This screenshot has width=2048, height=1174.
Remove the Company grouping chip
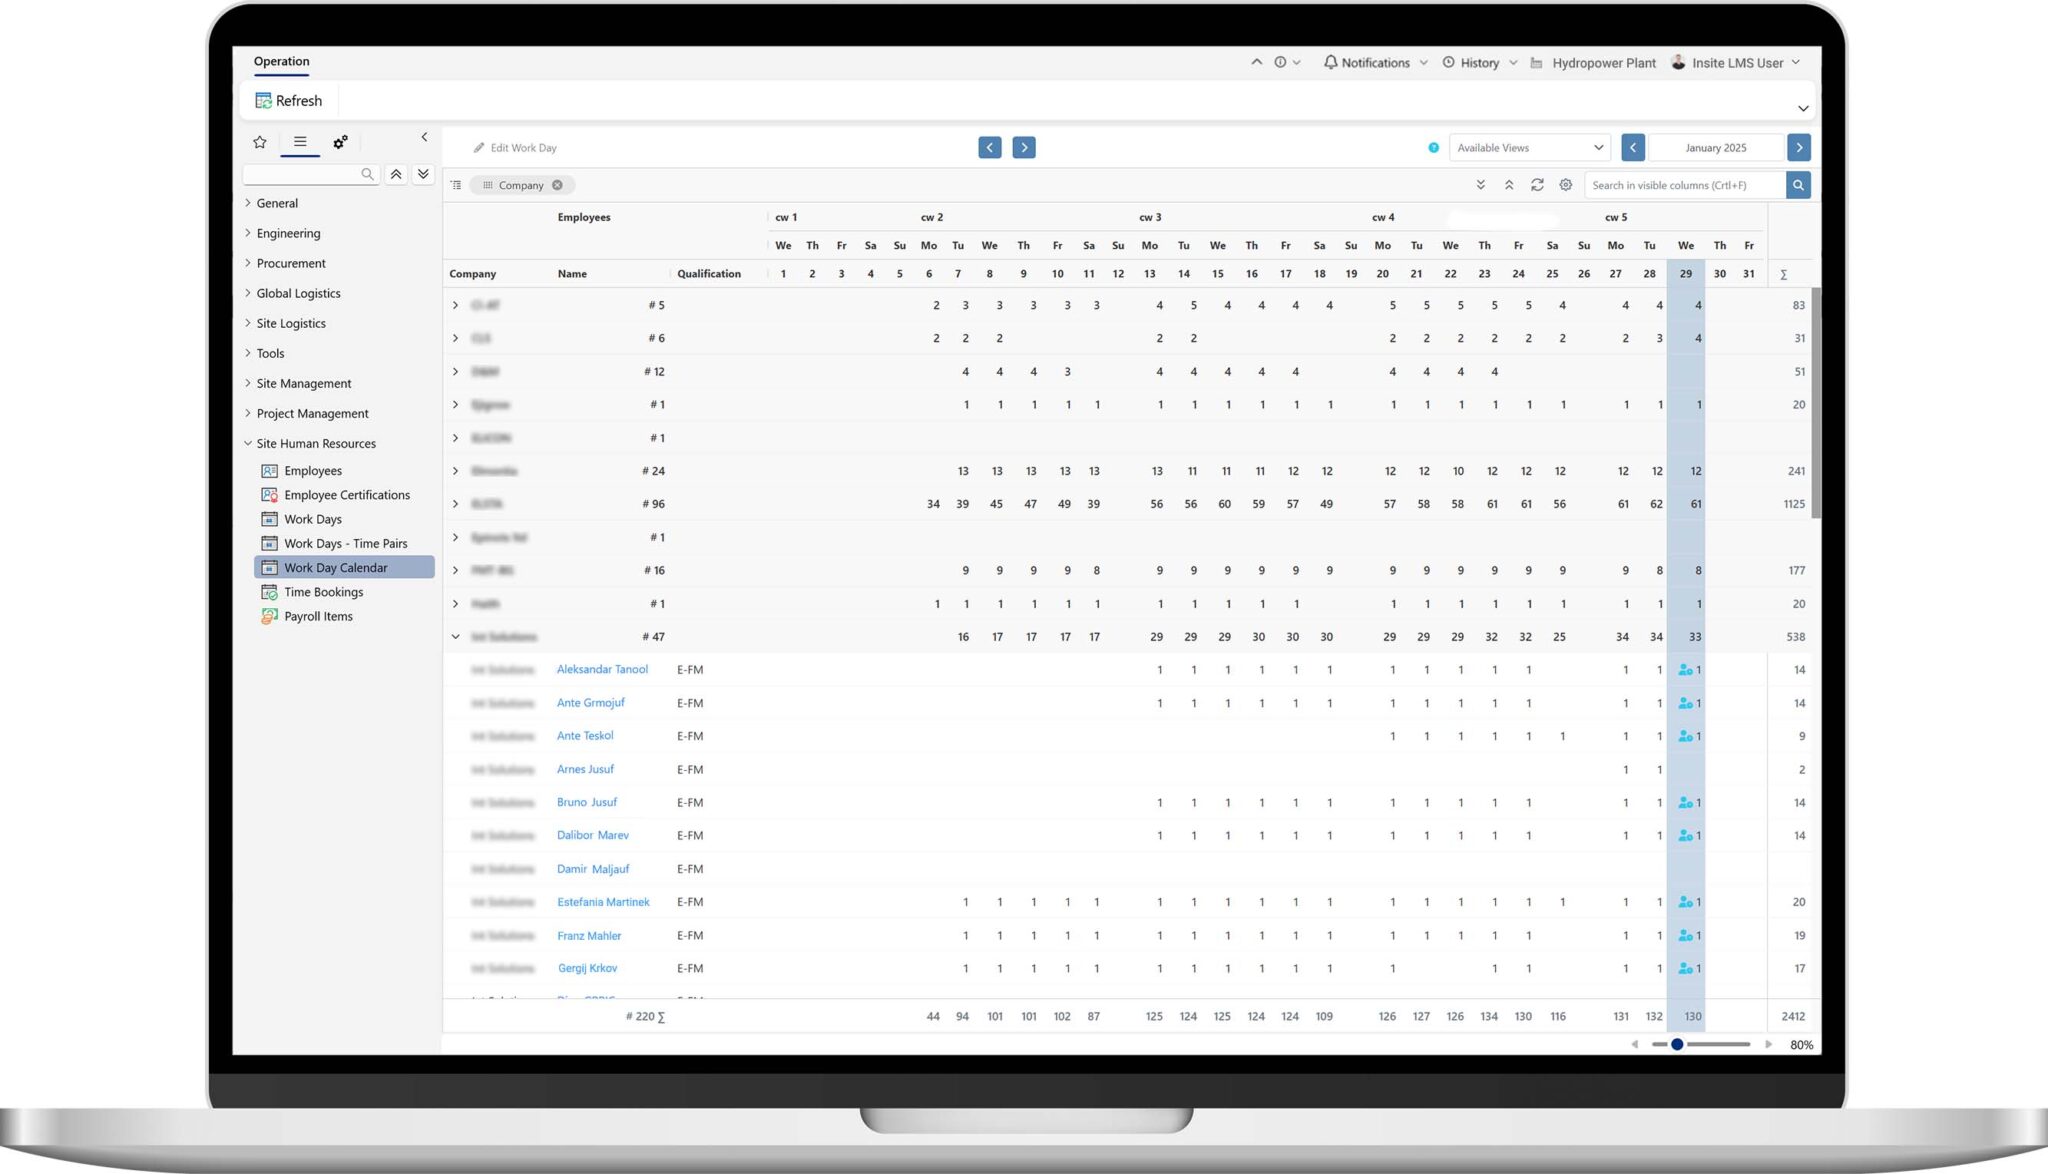click(558, 185)
